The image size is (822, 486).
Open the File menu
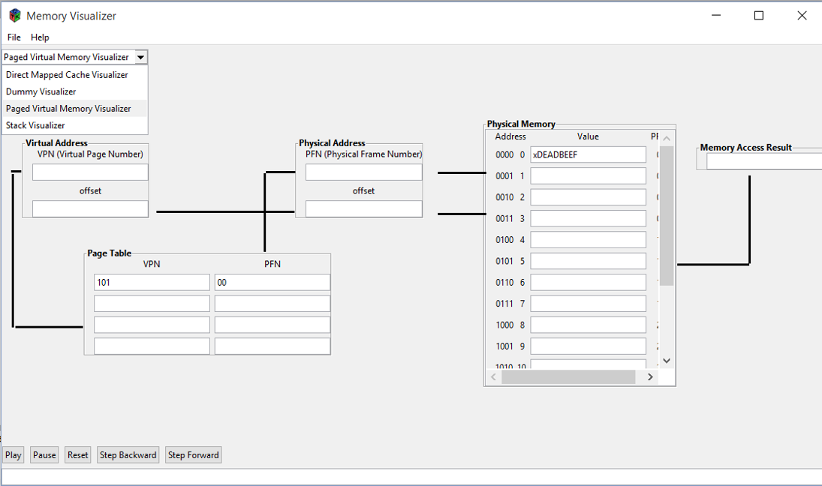point(14,37)
